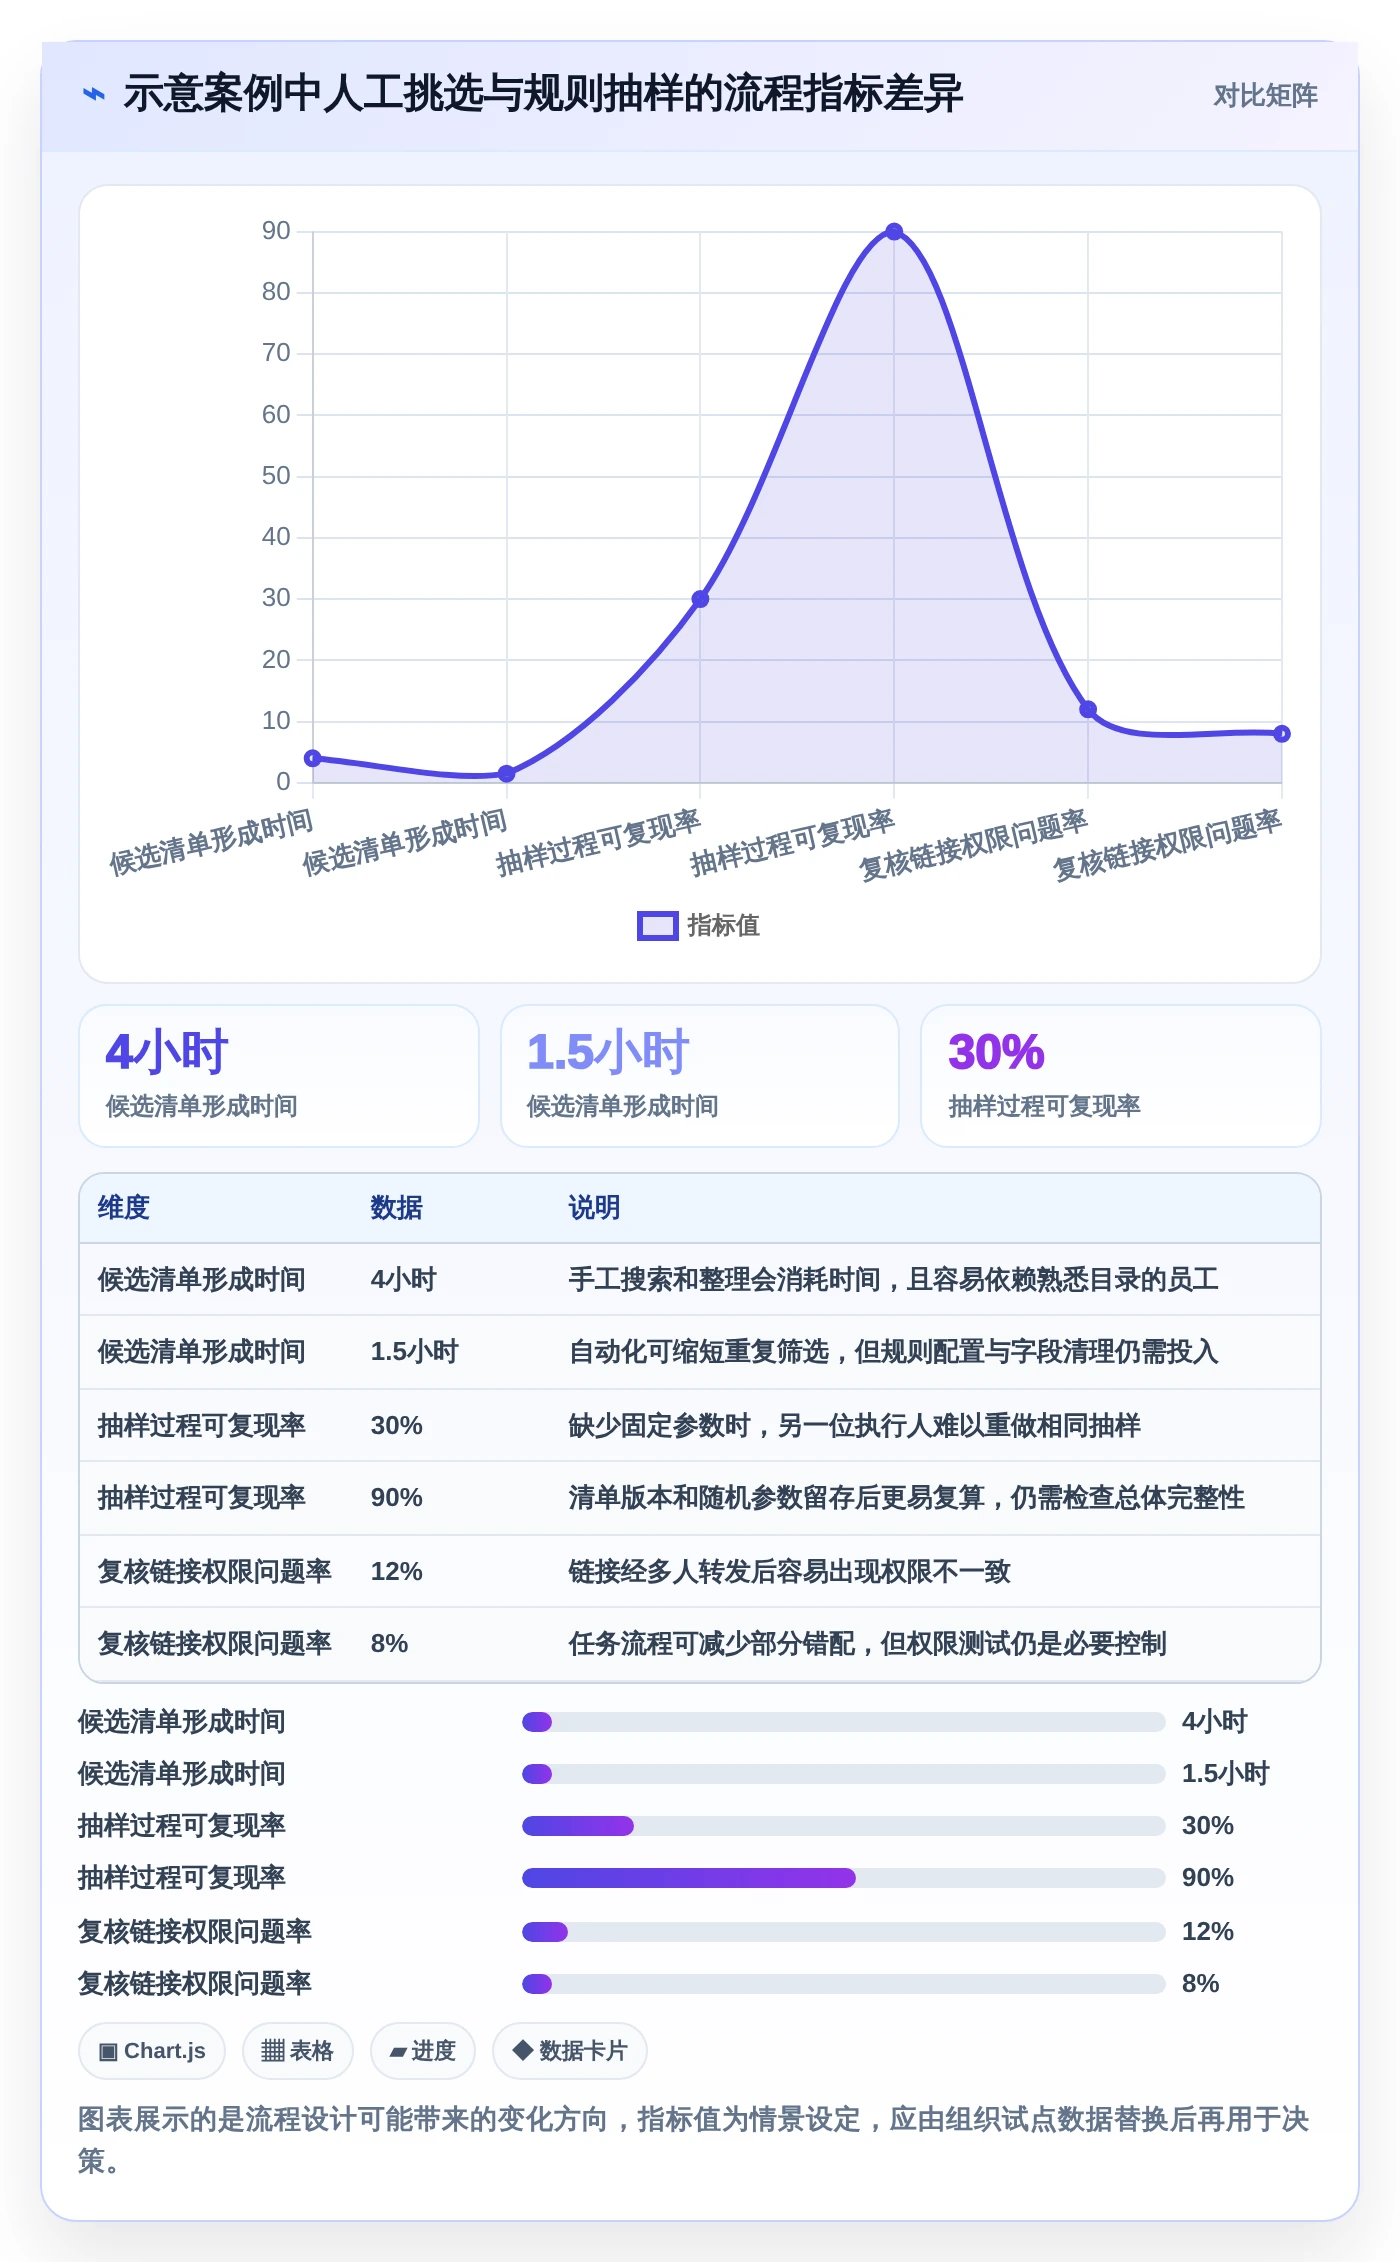Viewport: 1400px width, 2262px height.
Task: Click the leftmost chart point at 4
Action: [313, 758]
